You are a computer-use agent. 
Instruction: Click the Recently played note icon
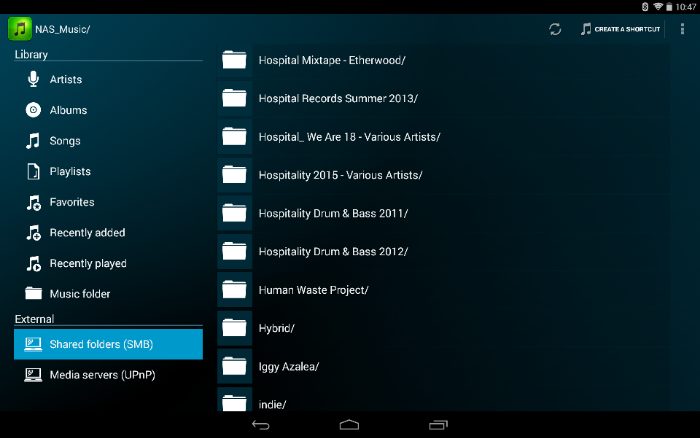coord(33,263)
